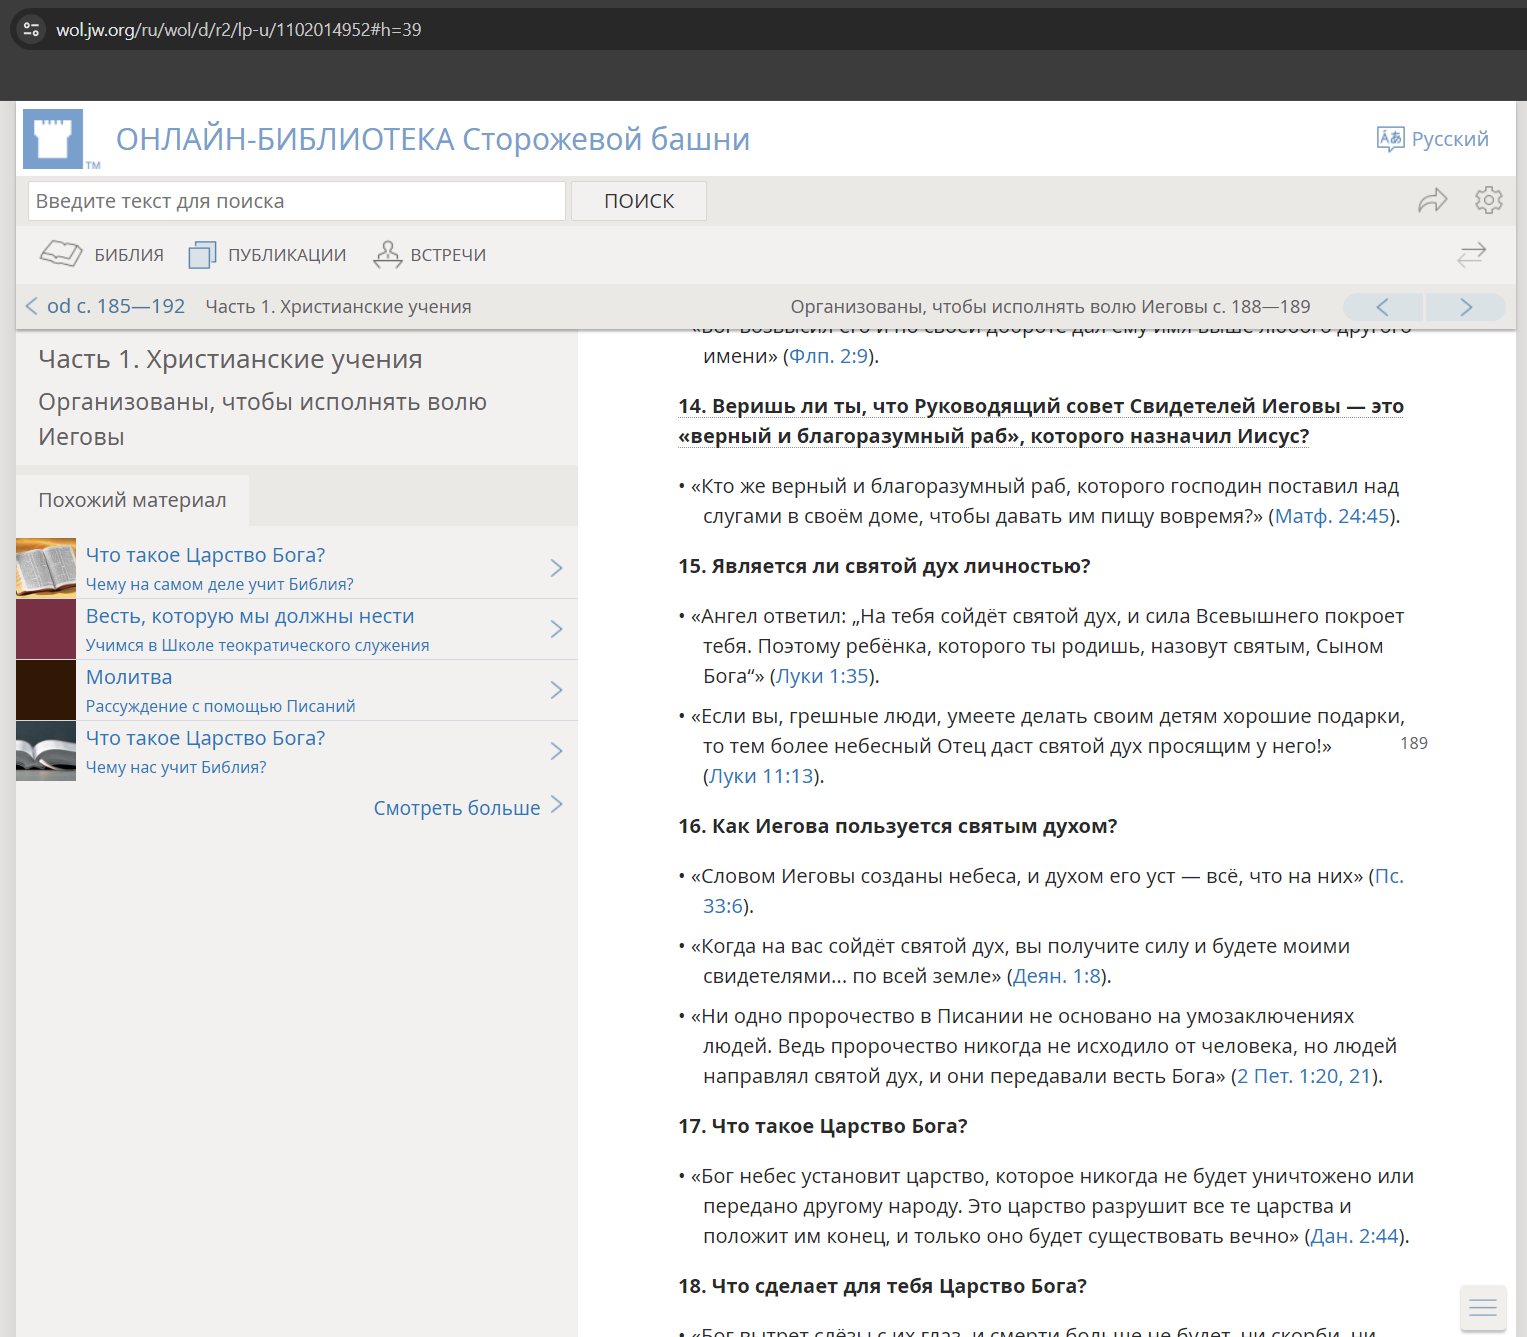Click back chevron before od с. 185—192
This screenshot has width=1527, height=1337.
click(32, 306)
